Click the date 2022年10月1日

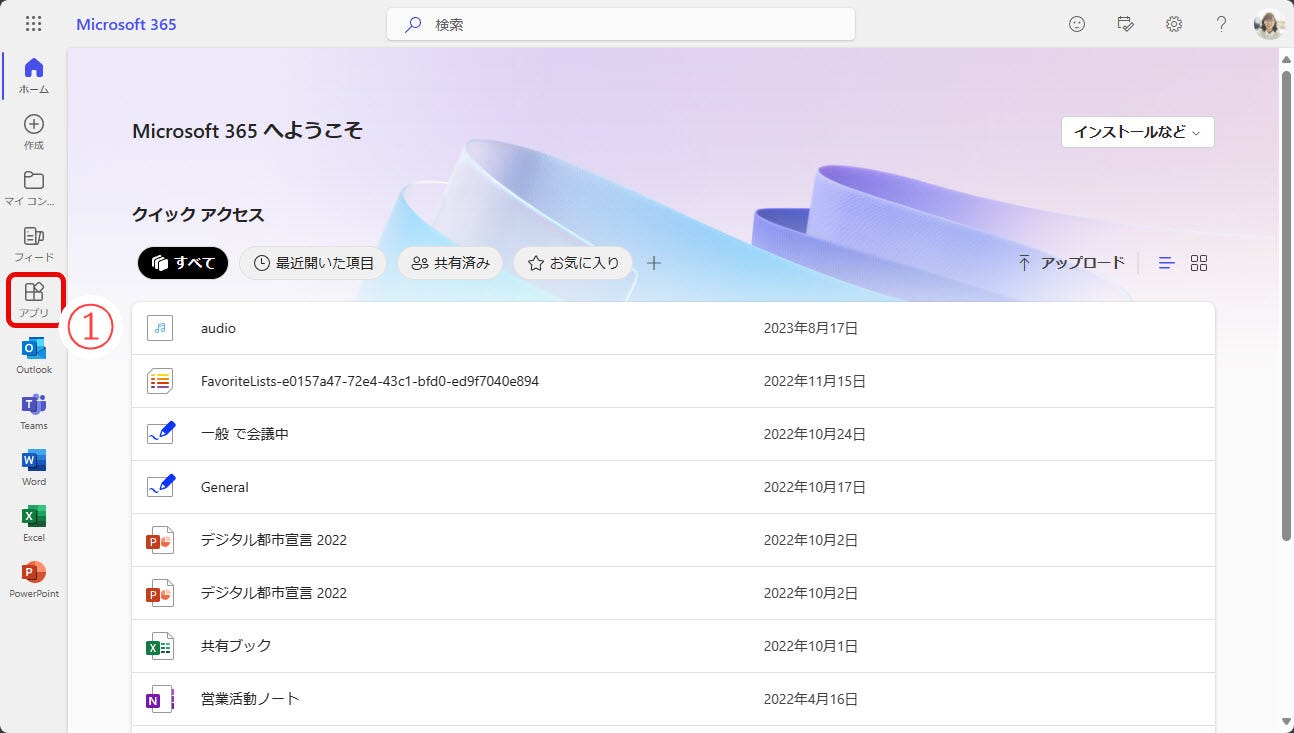click(x=811, y=646)
